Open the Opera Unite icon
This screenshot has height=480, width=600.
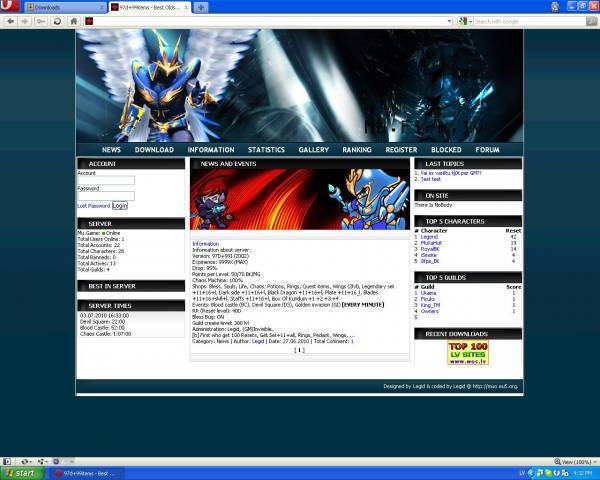coord(41,461)
